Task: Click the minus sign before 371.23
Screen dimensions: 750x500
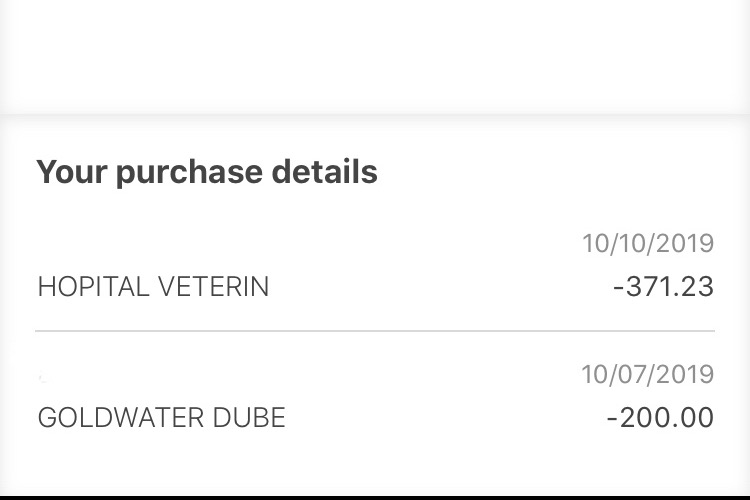Action: coord(619,288)
